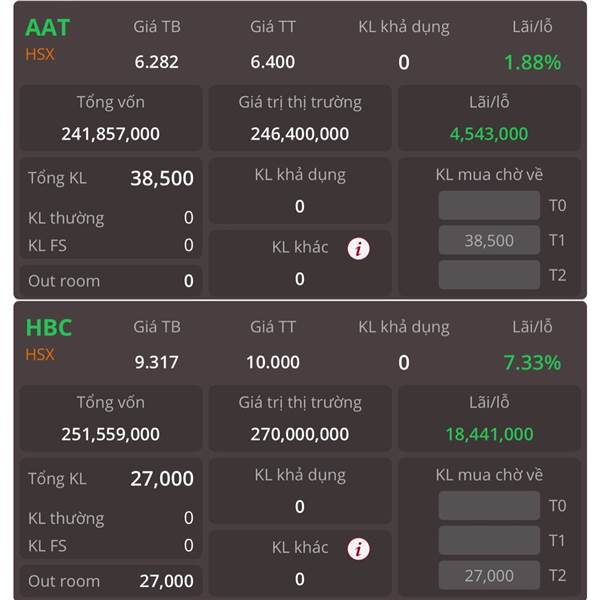Click the info icon beside HBC KL khác
The width and height of the screenshot is (600, 600).
click(x=358, y=549)
